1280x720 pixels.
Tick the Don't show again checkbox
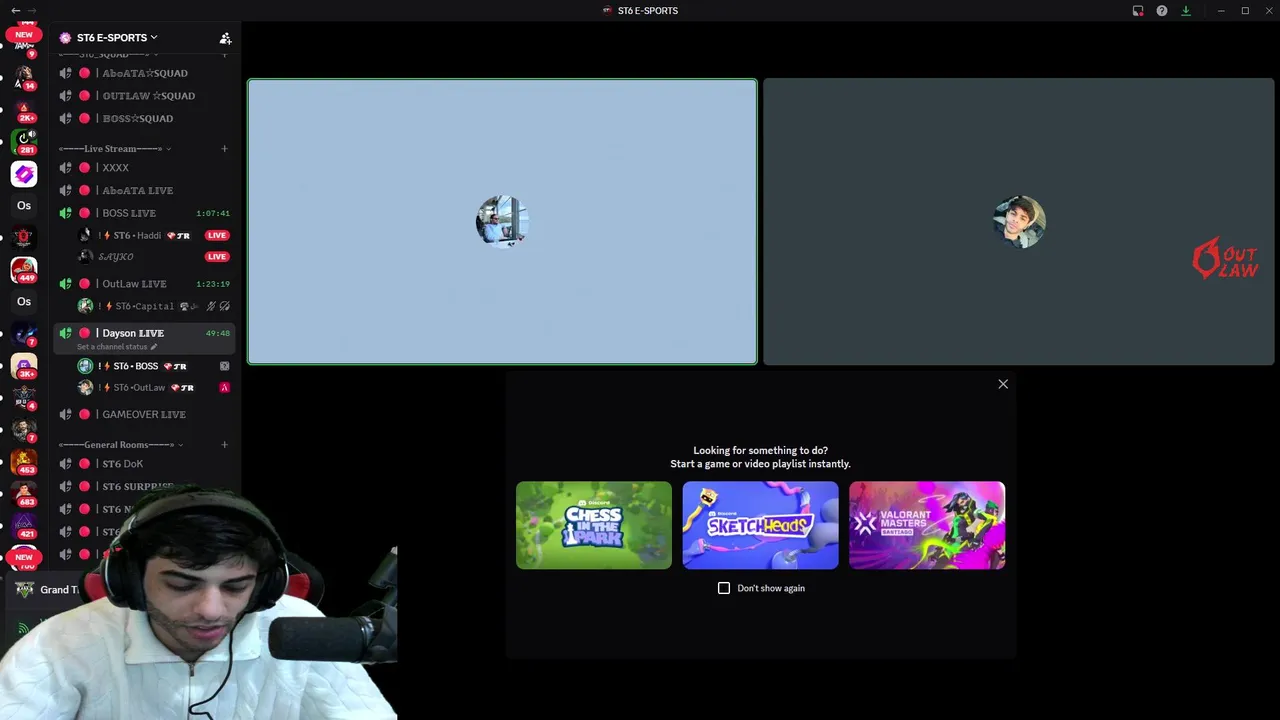(724, 588)
